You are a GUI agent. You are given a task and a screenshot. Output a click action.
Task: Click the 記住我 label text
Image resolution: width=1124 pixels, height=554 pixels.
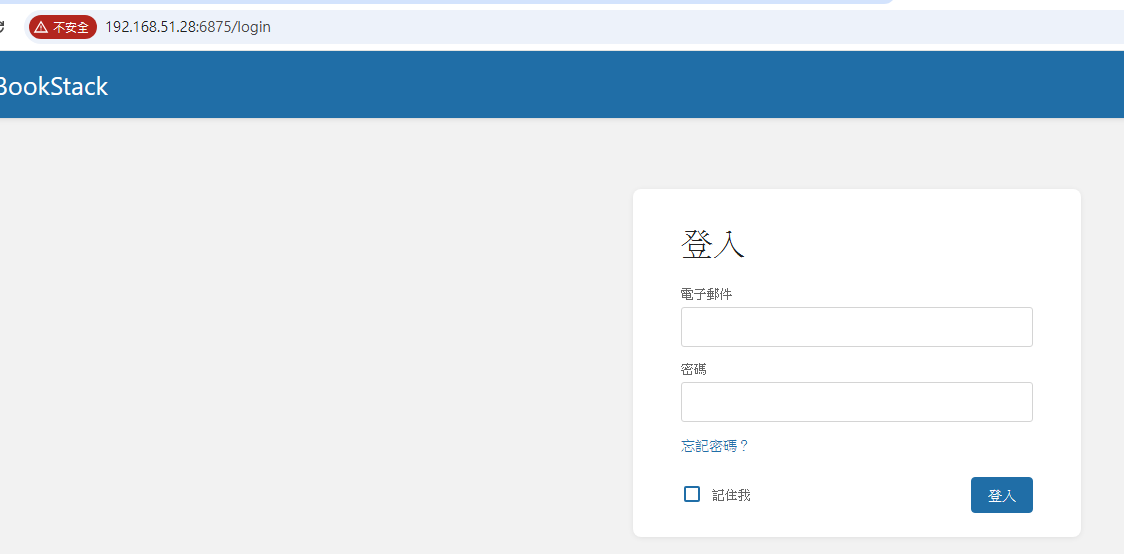tap(731, 495)
